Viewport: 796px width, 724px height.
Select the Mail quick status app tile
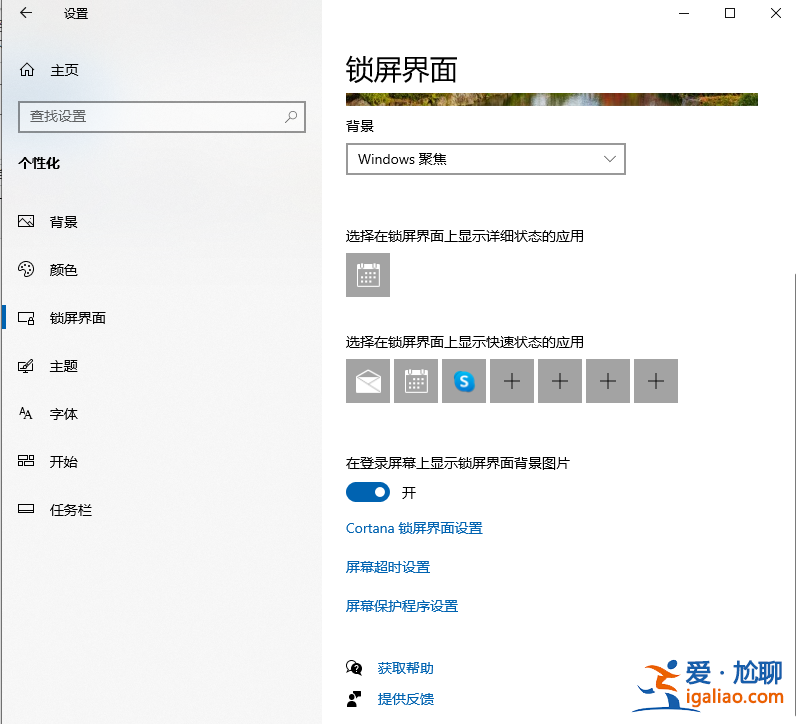[x=368, y=381]
